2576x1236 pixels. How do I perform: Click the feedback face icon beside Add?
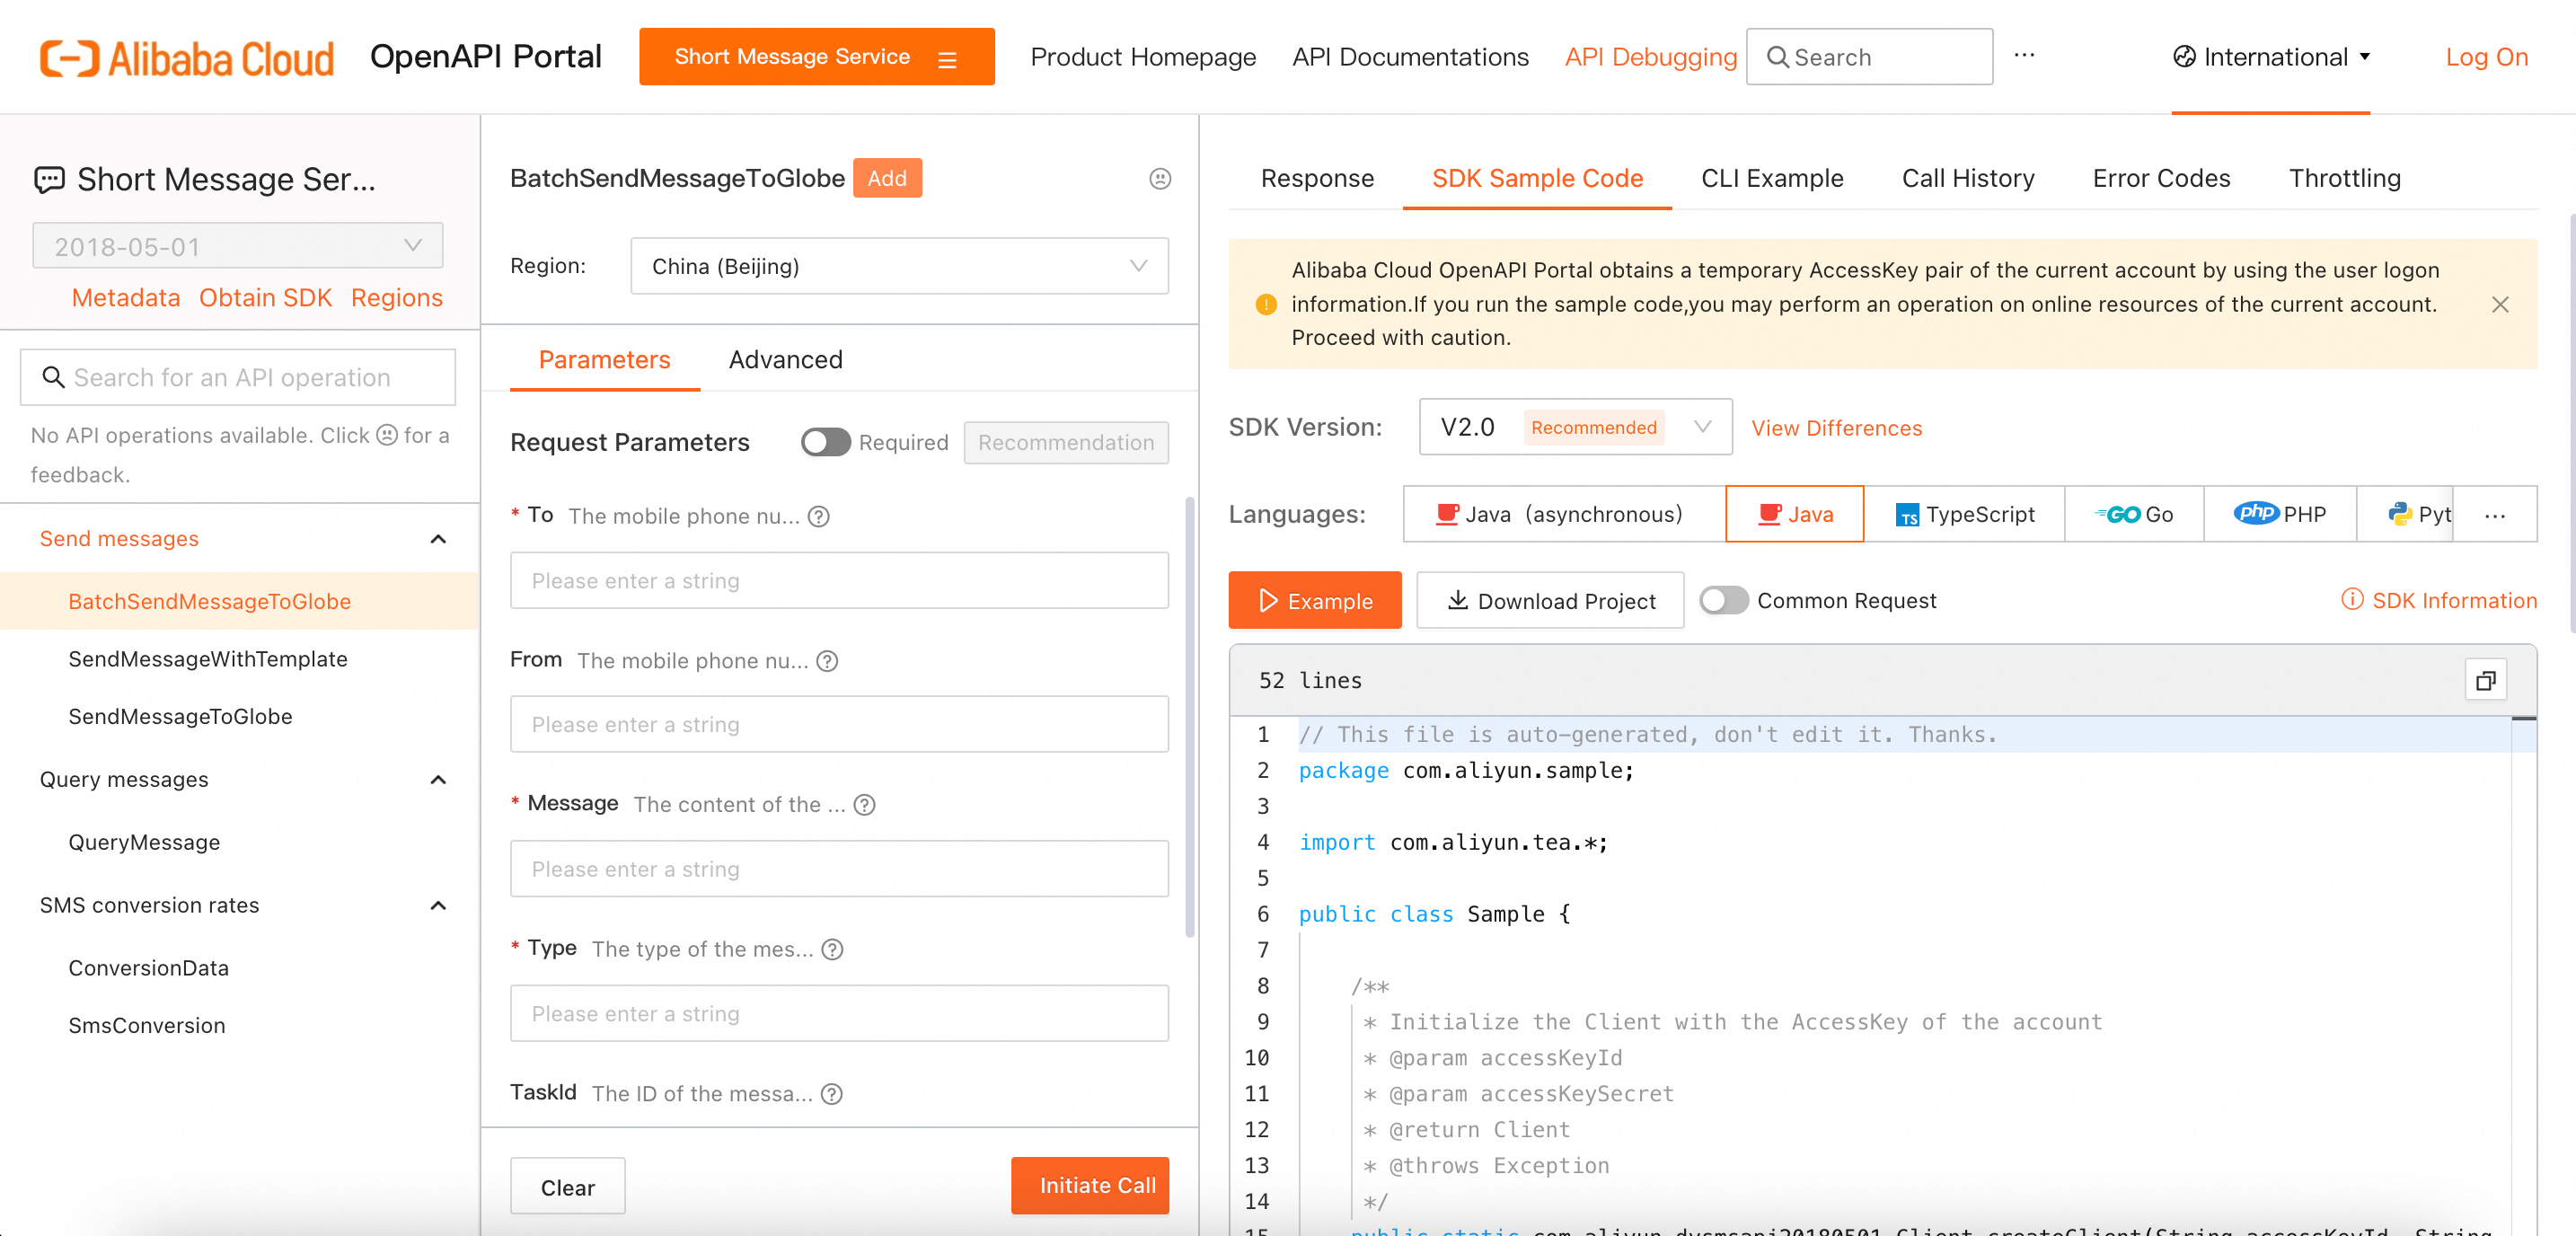(x=1159, y=178)
